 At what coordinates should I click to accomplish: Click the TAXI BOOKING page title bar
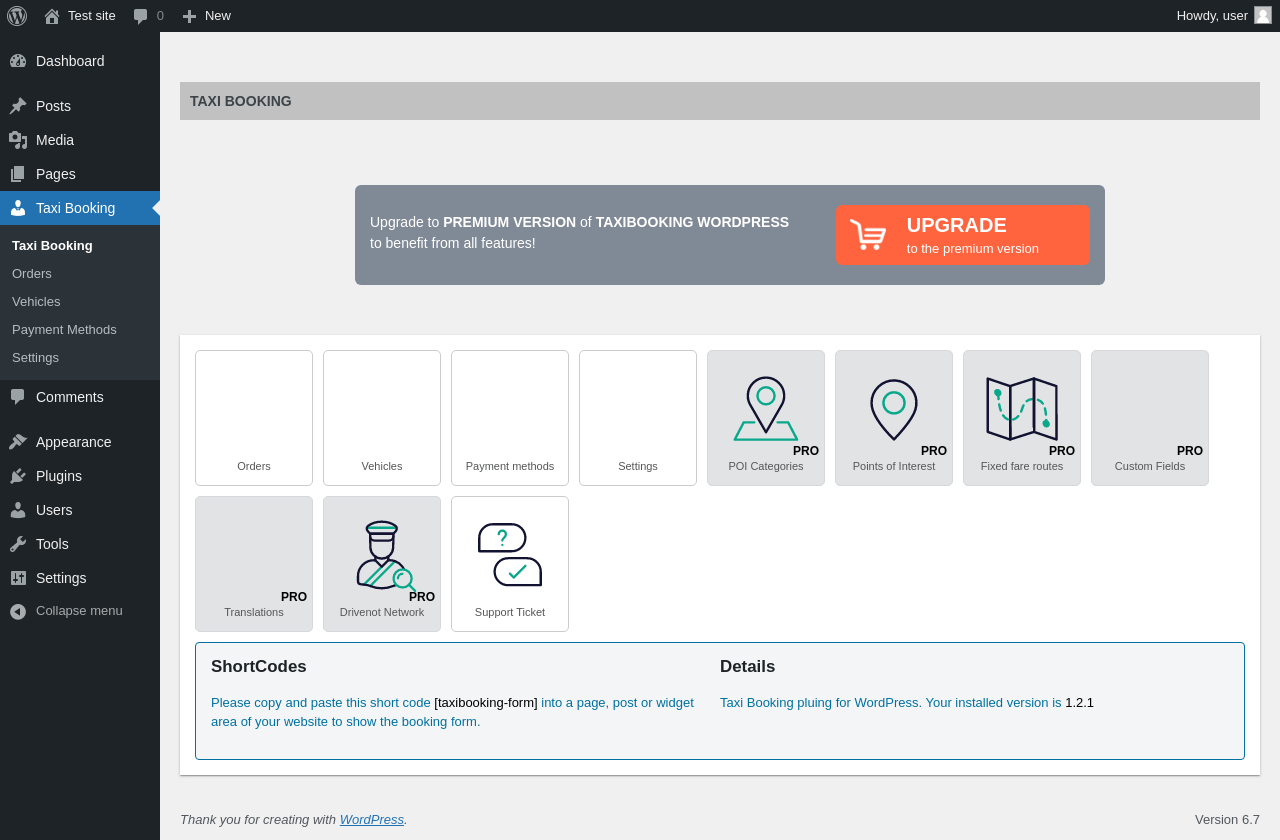(720, 101)
